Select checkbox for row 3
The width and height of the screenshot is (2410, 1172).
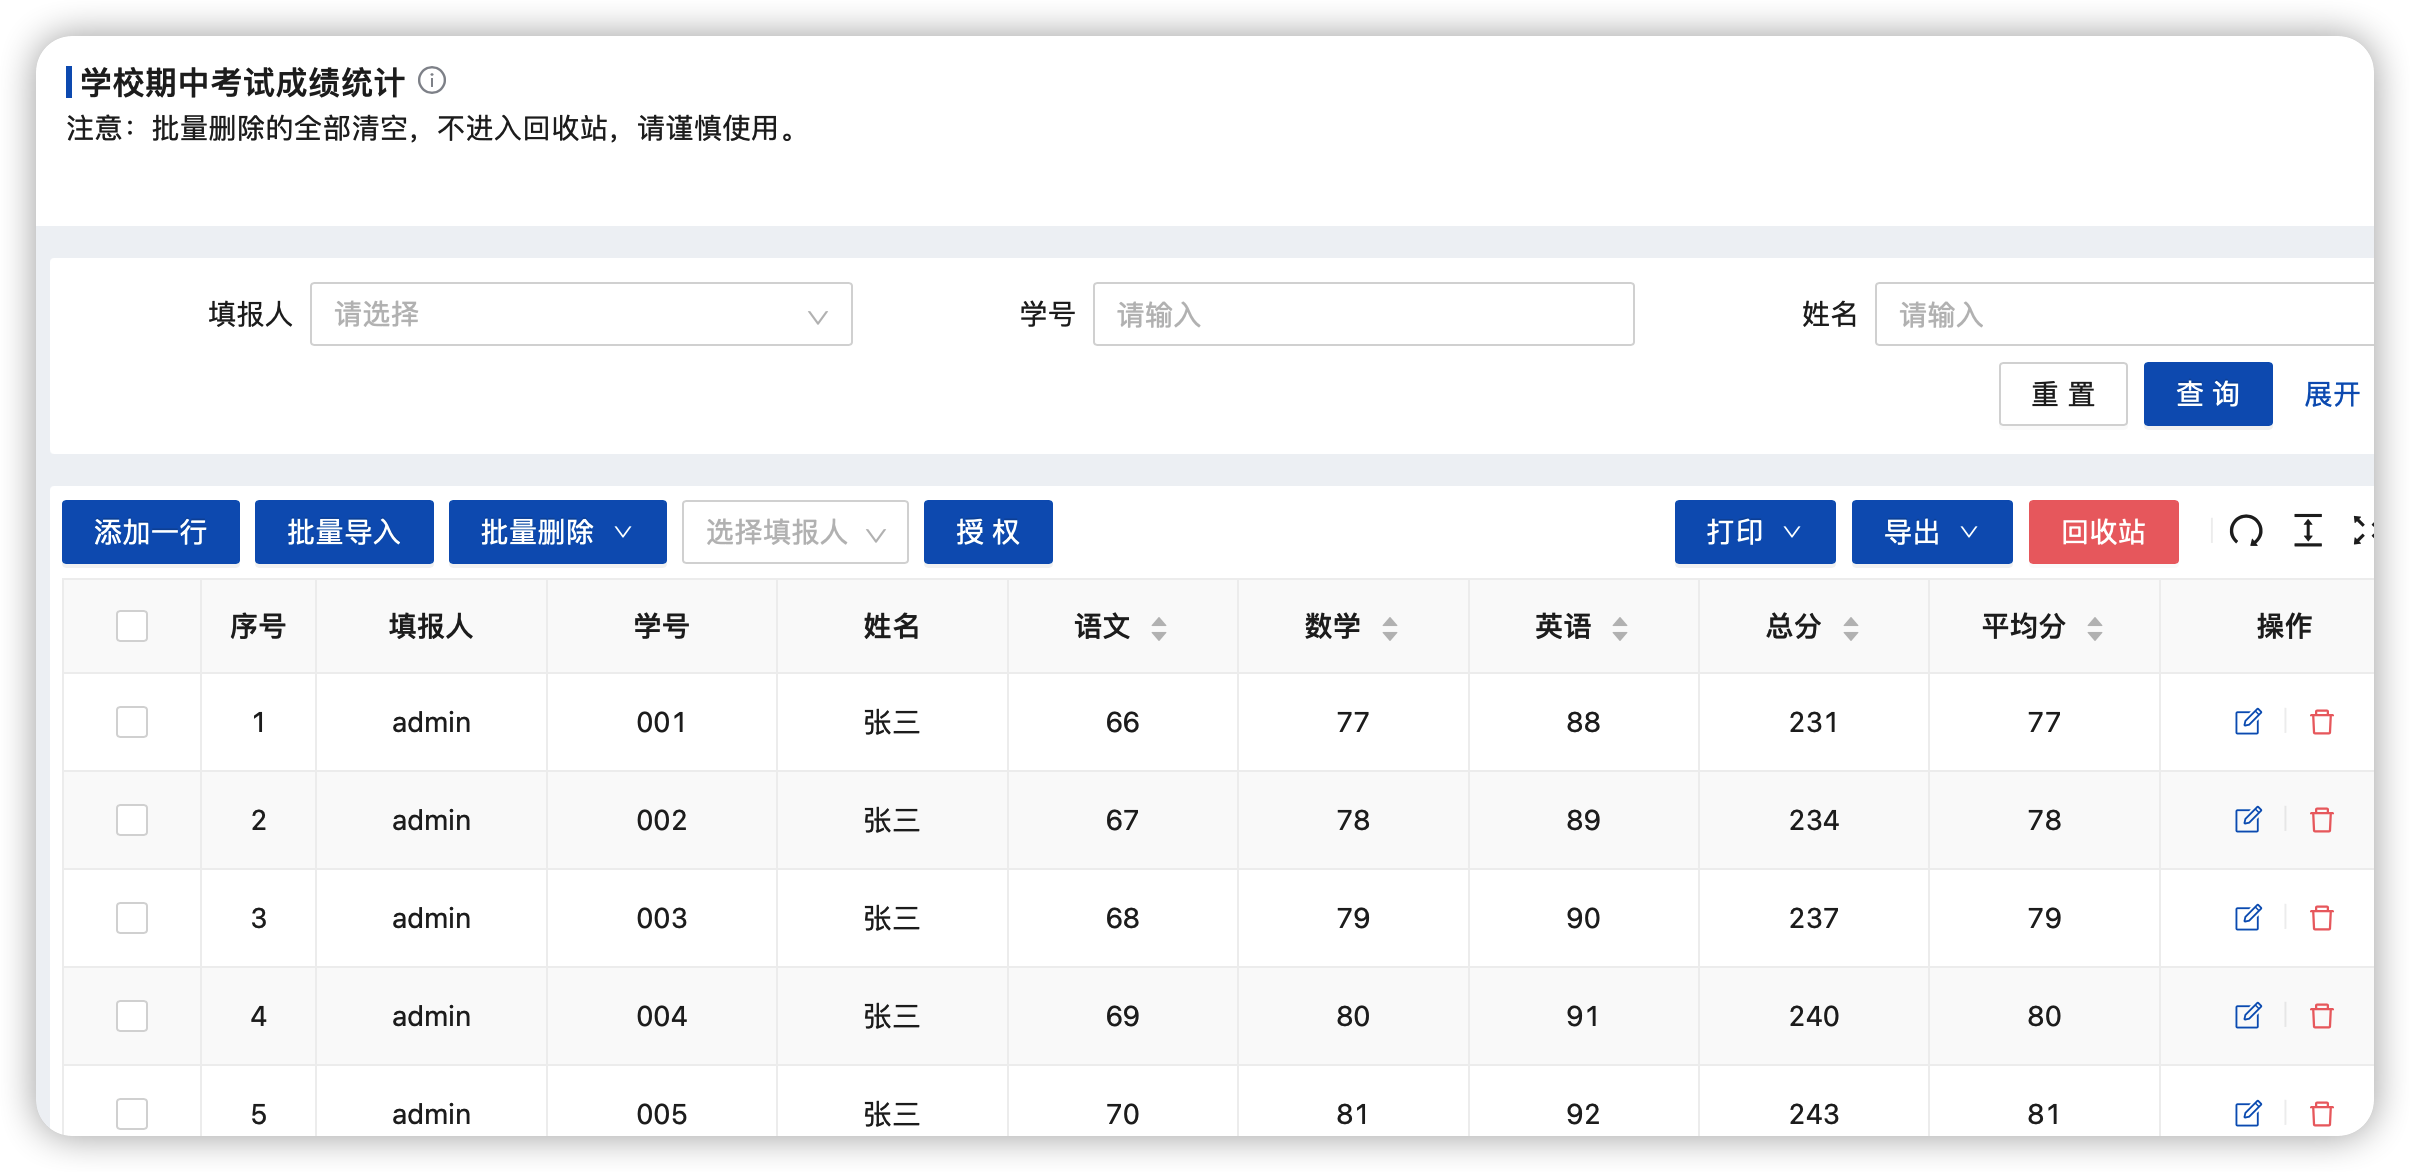(x=132, y=918)
